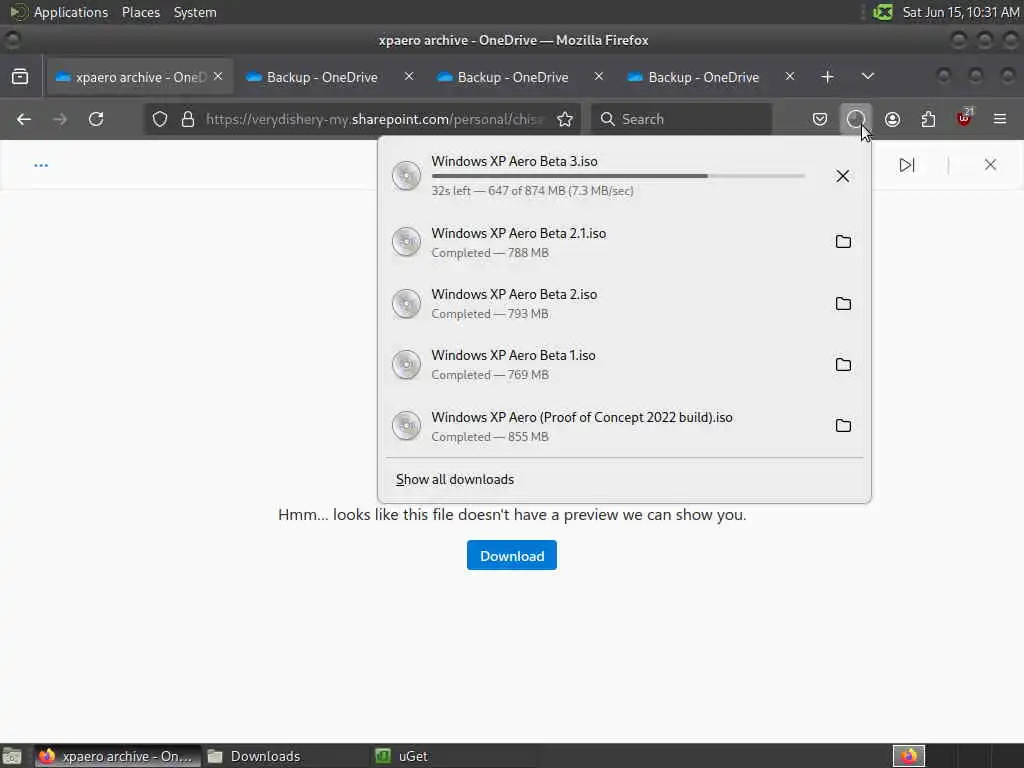Screen dimensions: 1024x768
Task: Close the OneDrive file preview
Action: (990, 165)
